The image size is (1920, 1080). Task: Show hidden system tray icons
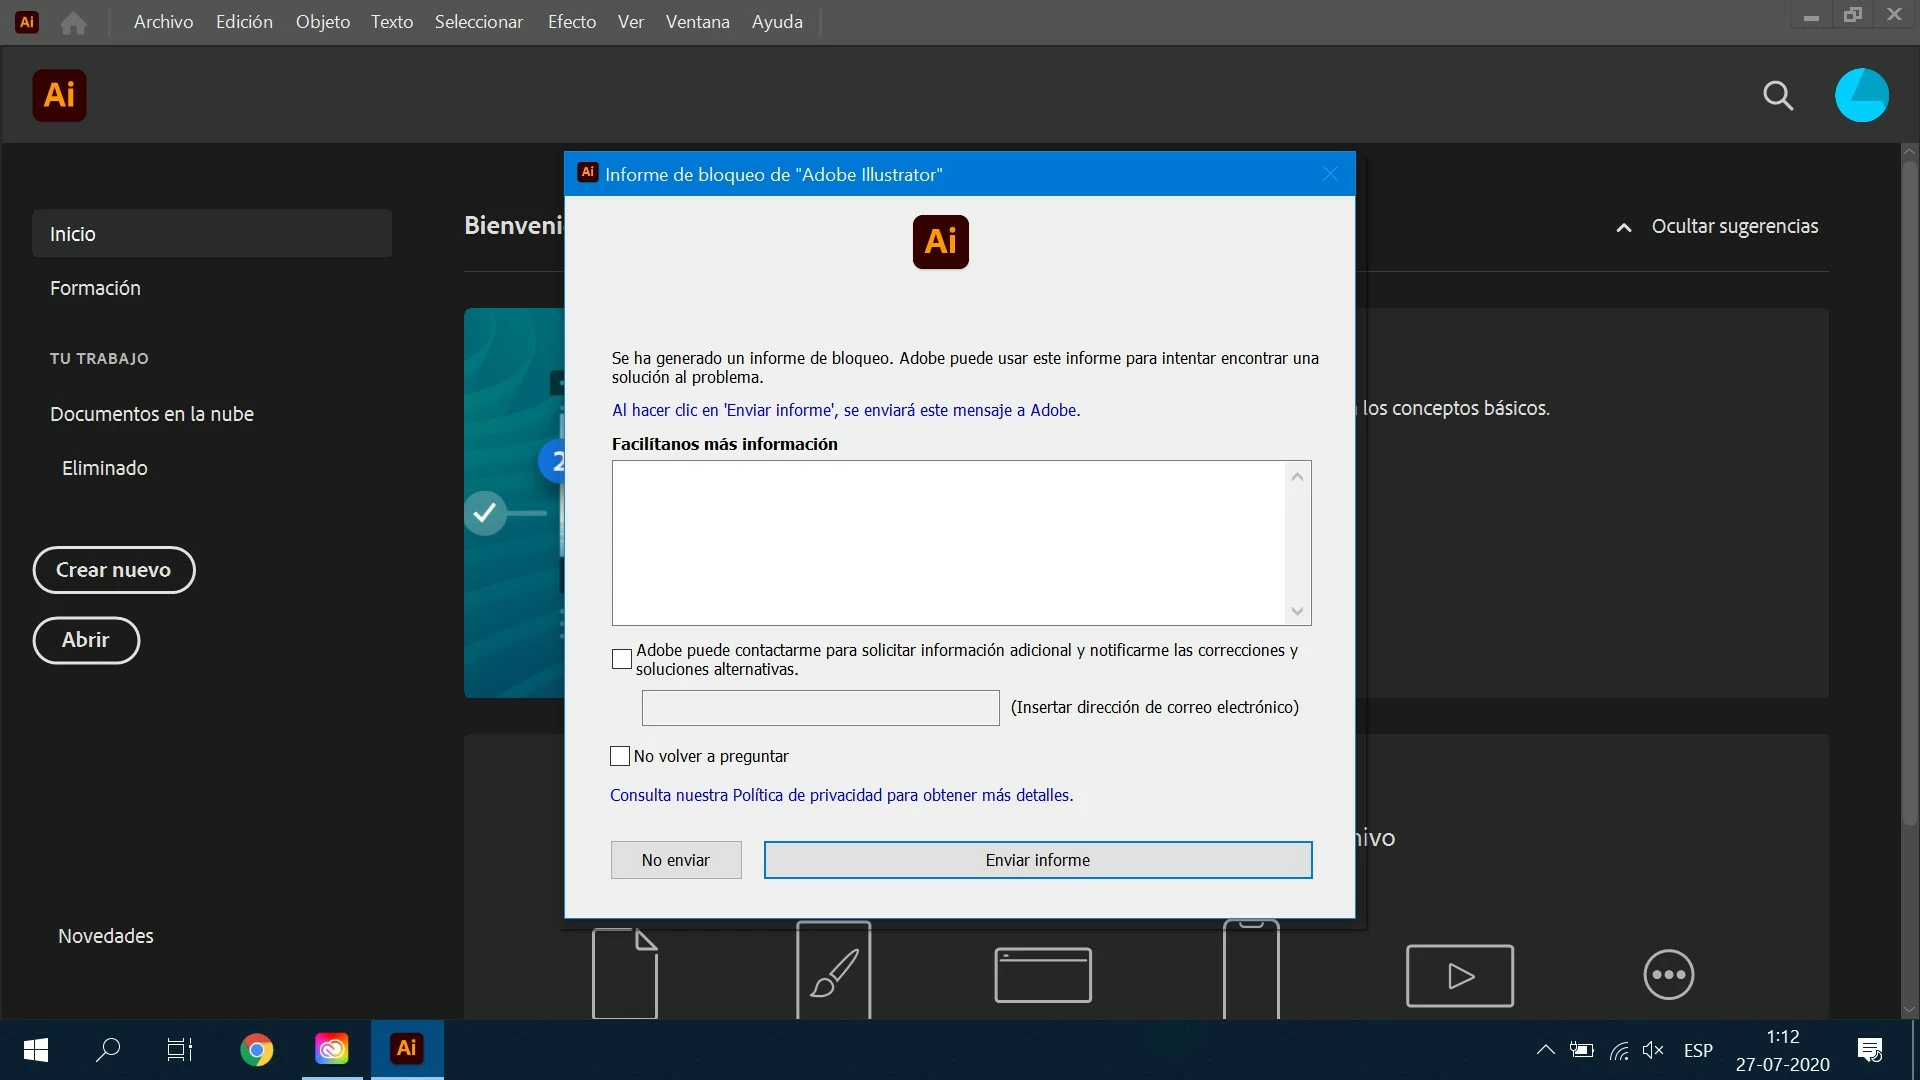tap(1545, 1049)
